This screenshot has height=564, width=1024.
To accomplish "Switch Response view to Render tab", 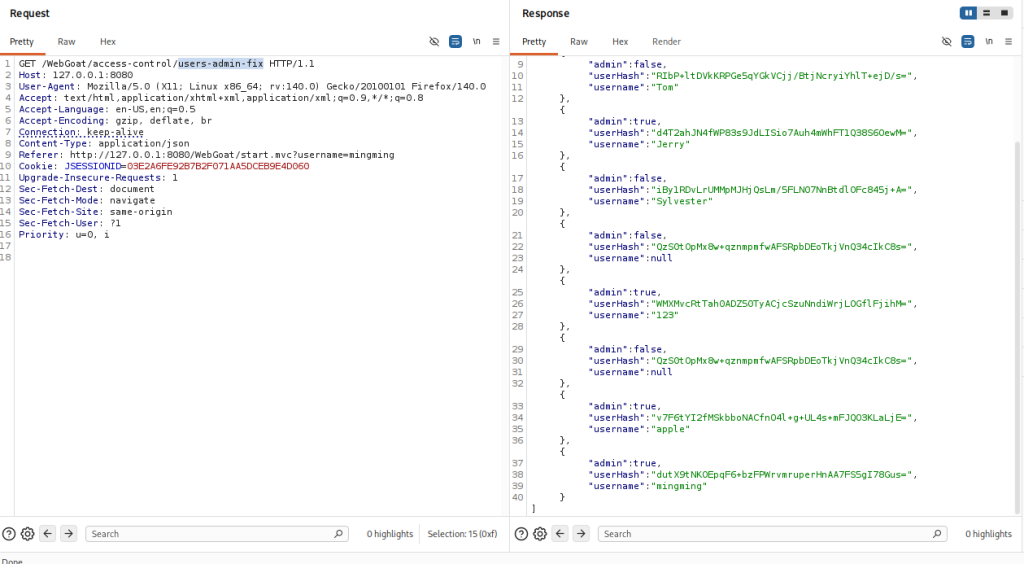I will click(667, 42).
